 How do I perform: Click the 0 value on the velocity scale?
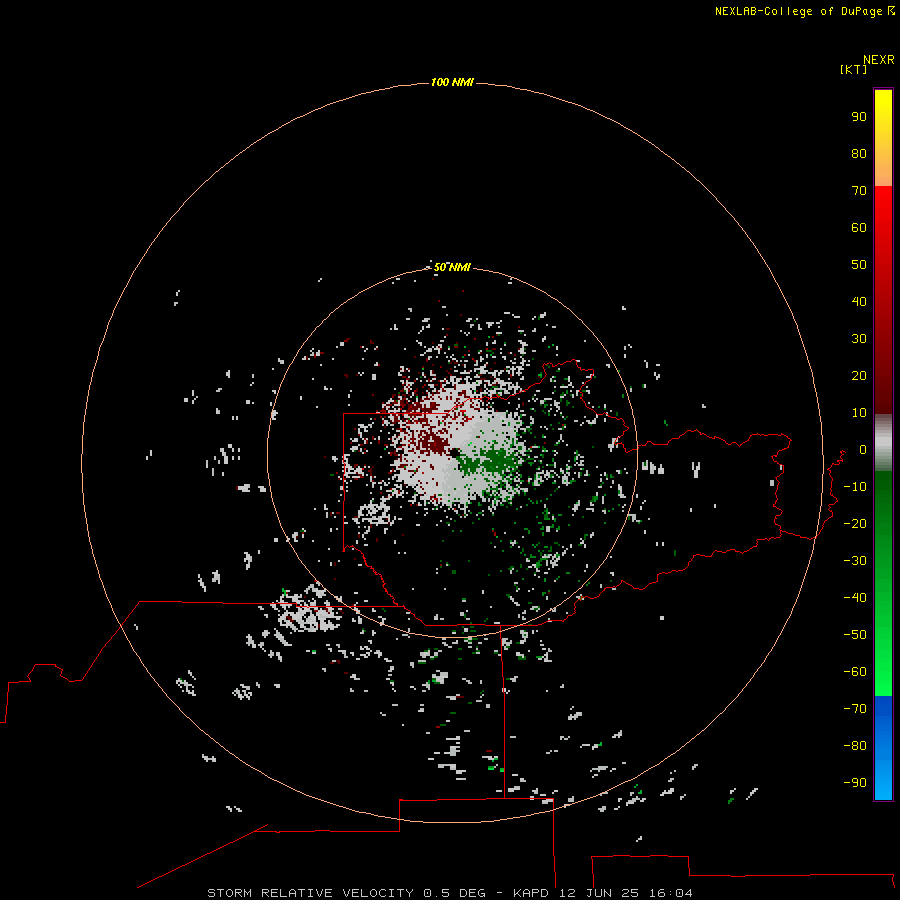click(863, 449)
